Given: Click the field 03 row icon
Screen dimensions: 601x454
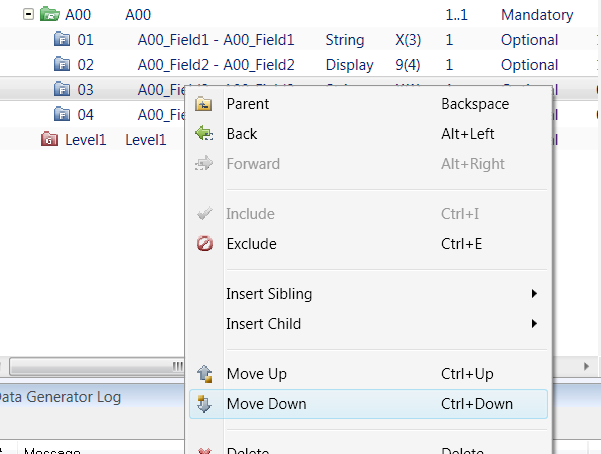Looking at the screenshot, I should (x=61, y=90).
